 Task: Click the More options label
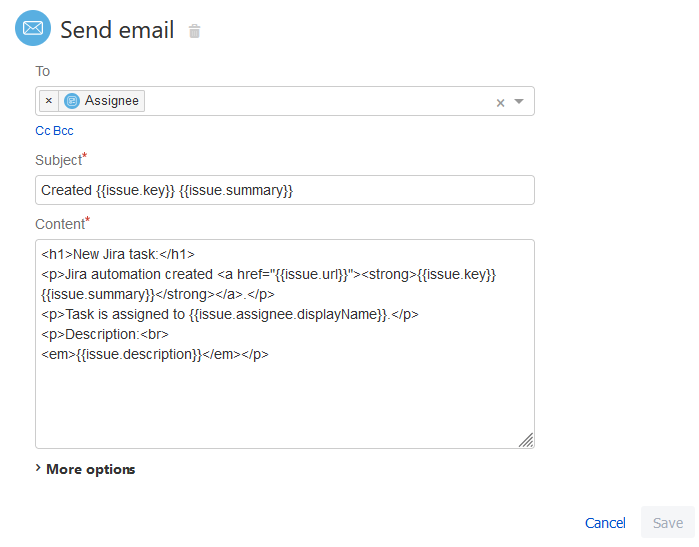[90, 469]
